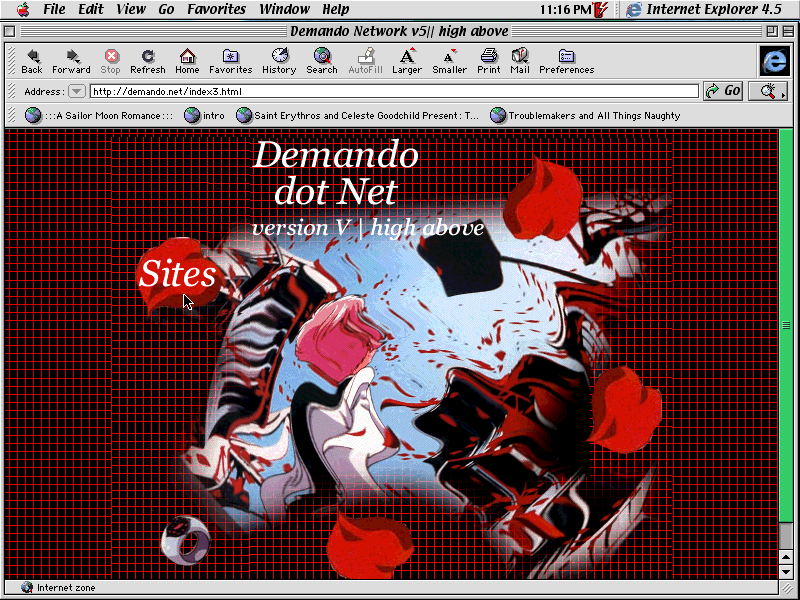
Task: Print the page using Print icon
Action: tap(489, 58)
